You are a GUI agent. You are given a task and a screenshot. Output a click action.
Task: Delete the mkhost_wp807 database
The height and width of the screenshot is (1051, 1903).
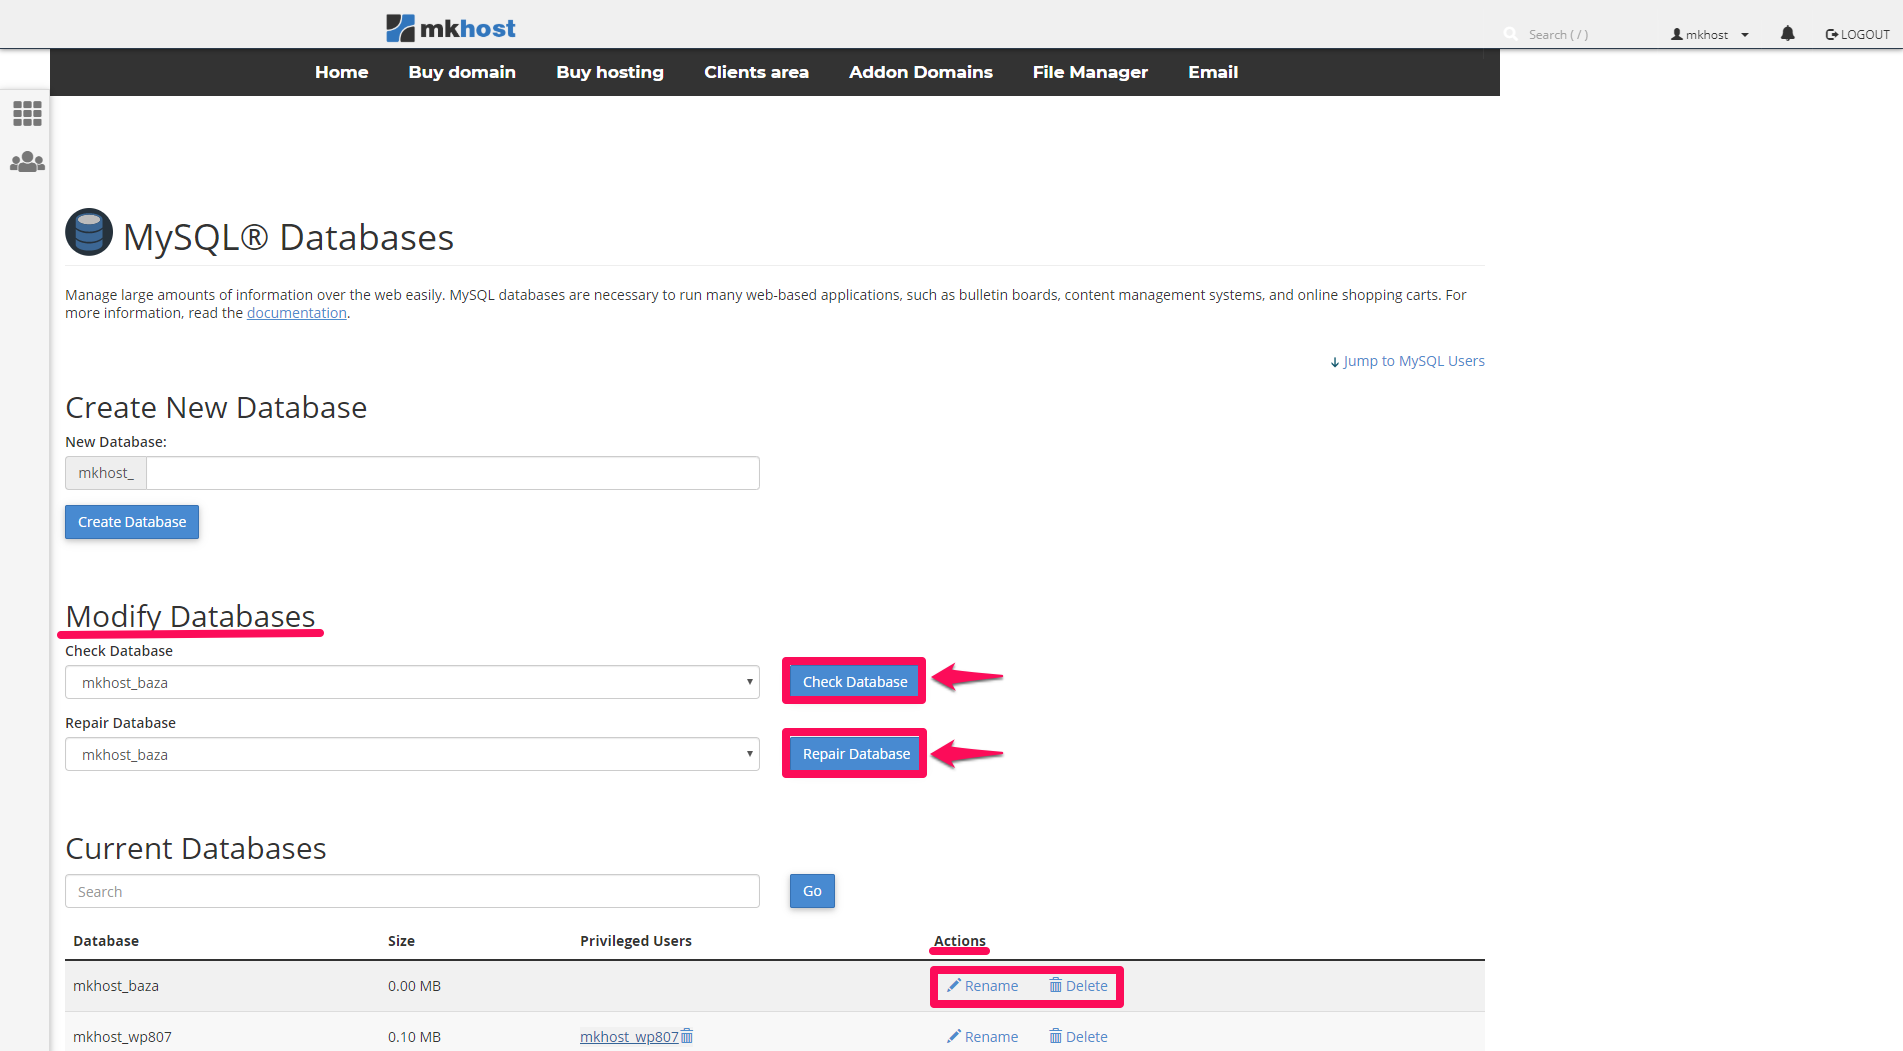pos(1078,1037)
